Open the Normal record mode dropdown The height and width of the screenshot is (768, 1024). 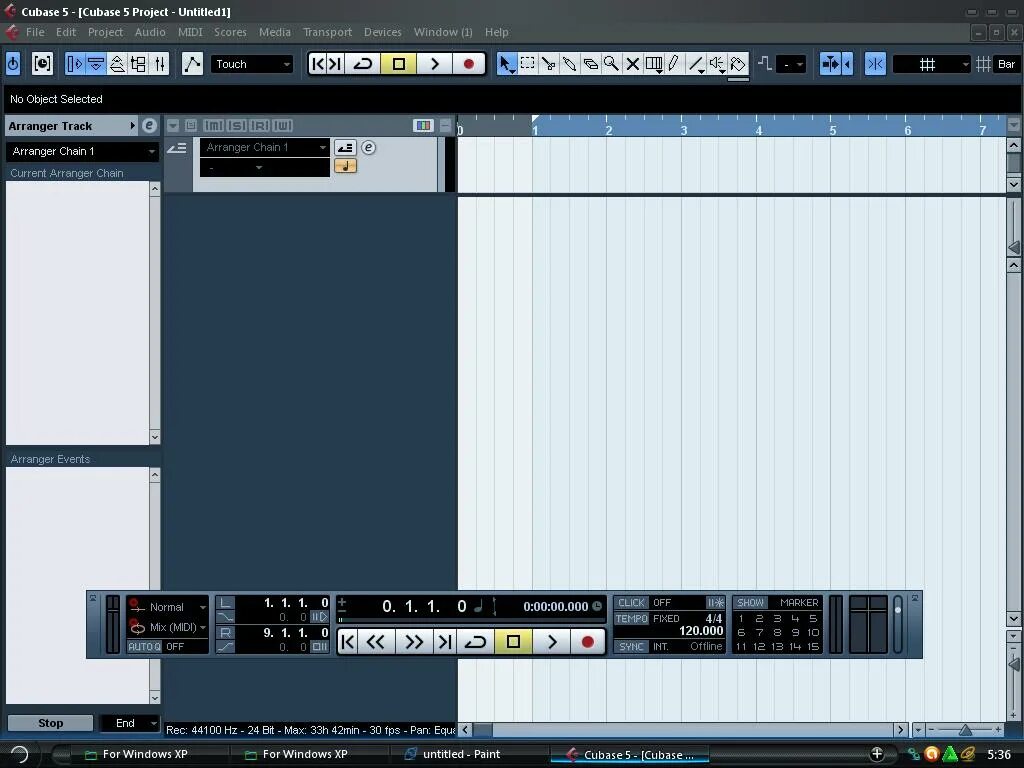click(168, 607)
